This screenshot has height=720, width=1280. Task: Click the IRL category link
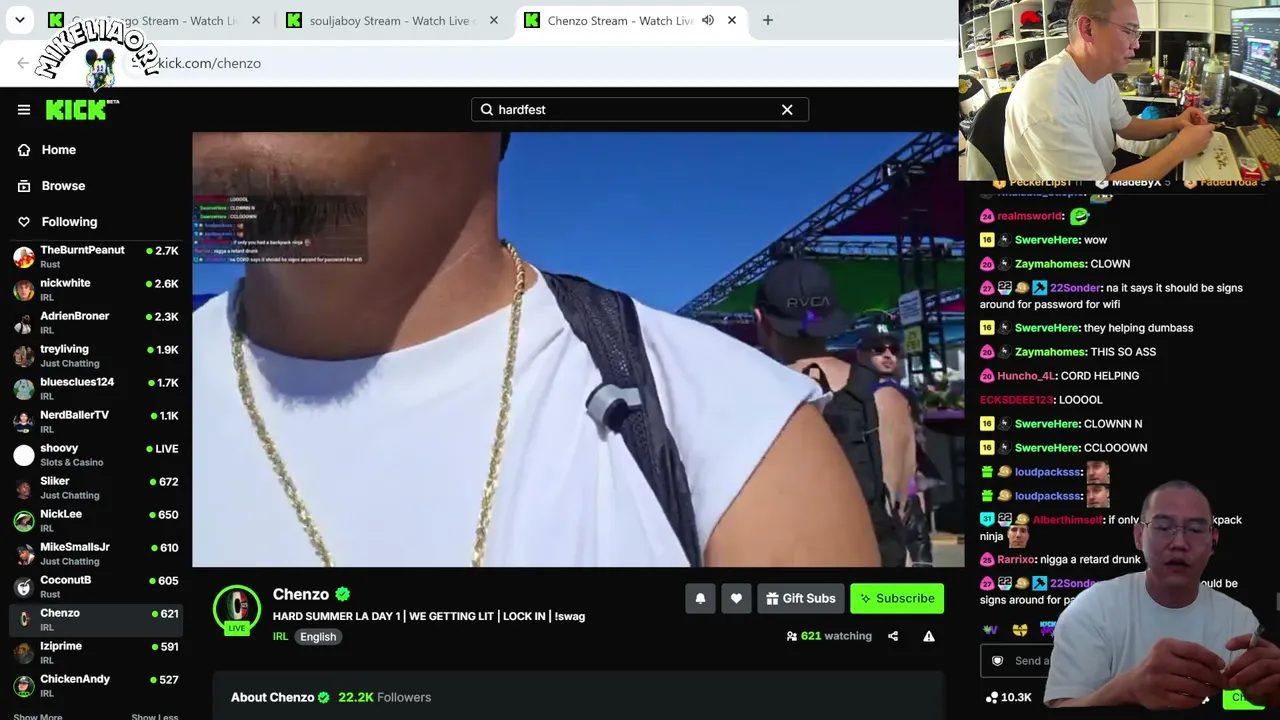click(281, 637)
